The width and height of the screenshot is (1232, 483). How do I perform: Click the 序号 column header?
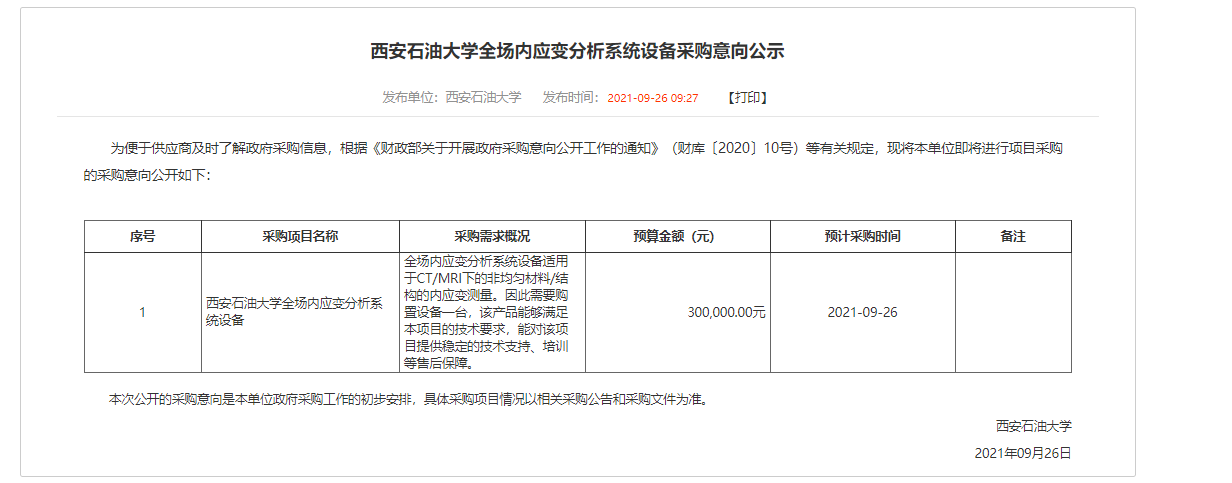coord(142,236)
